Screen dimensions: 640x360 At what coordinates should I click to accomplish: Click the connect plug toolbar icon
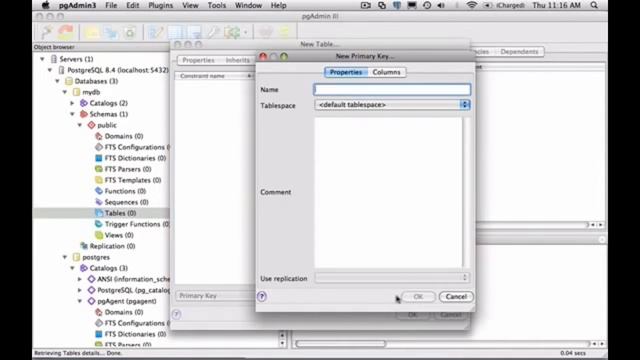coord(47,31)
